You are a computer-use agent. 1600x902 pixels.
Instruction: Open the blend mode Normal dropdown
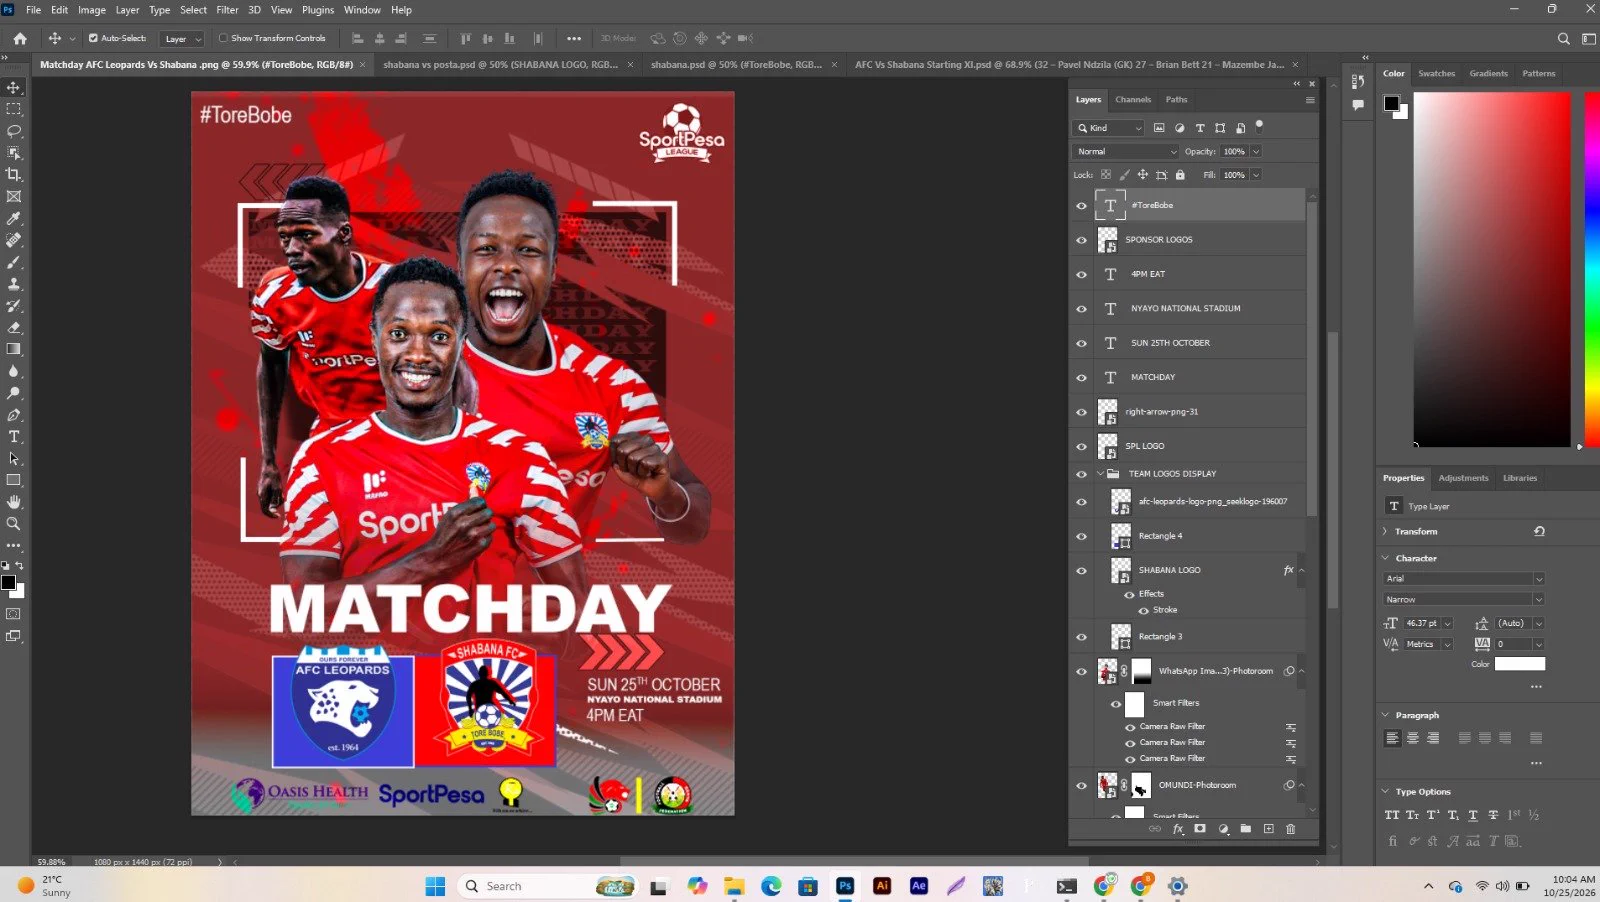pyautogui.click(x=1126, y=152)
